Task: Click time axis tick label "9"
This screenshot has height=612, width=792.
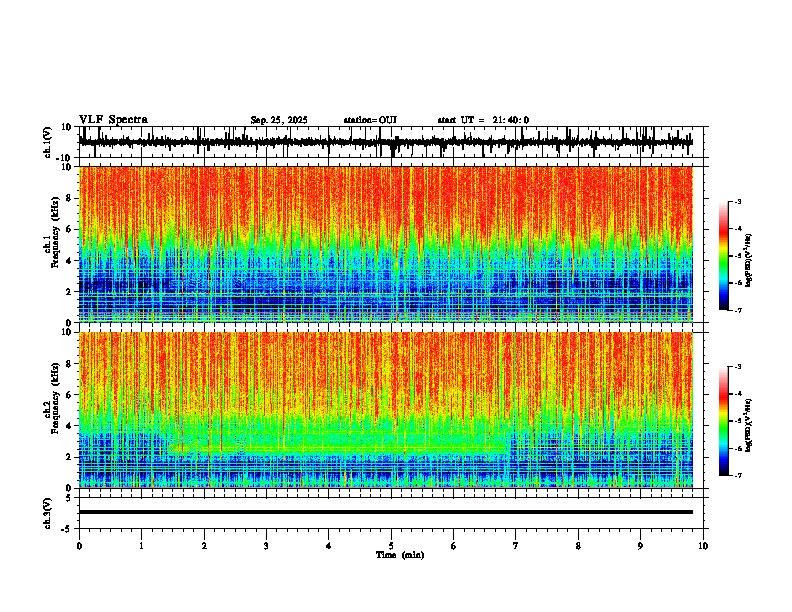Action: coord(640,546)
